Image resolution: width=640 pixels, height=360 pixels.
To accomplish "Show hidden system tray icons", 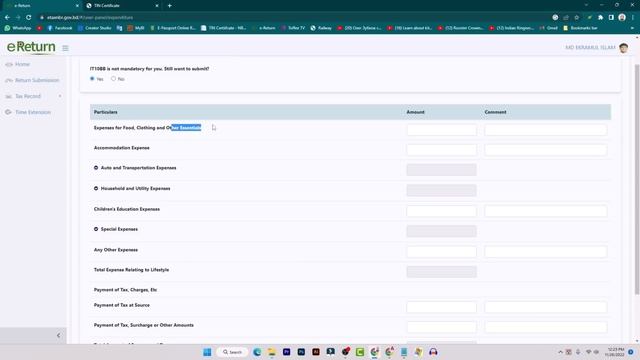I will 560,352.
